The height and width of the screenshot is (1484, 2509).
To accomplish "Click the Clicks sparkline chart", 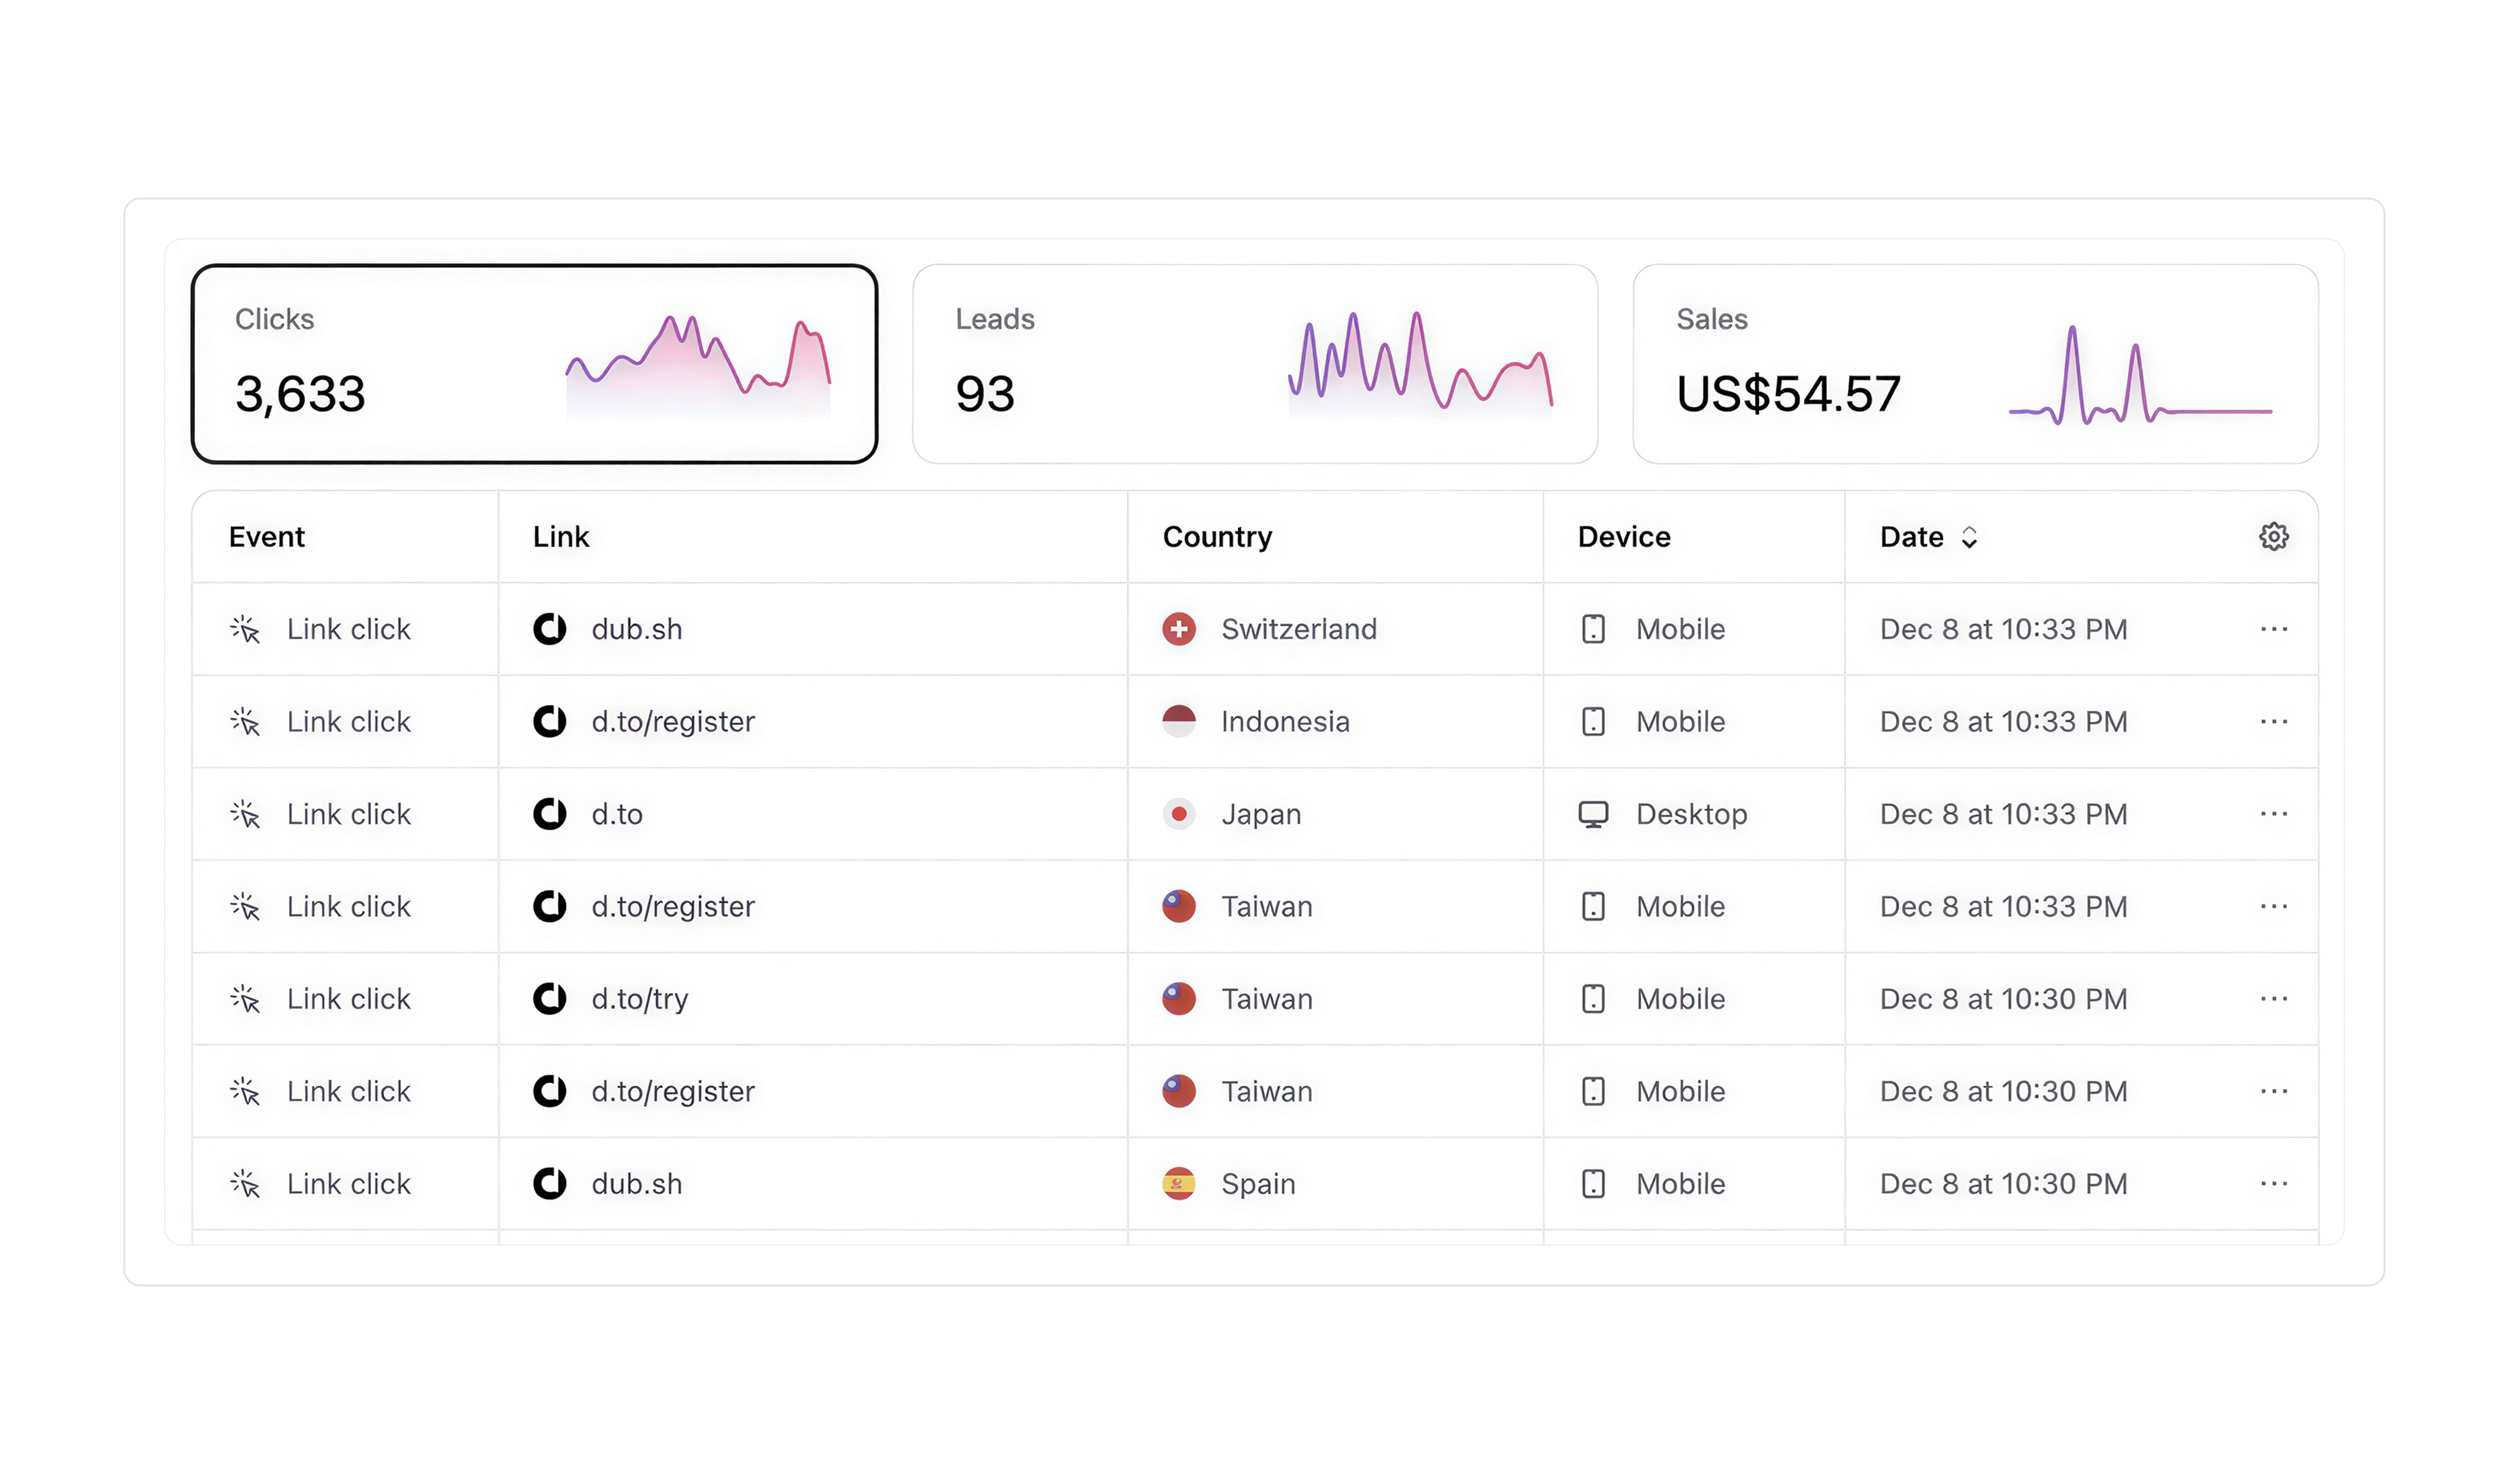I will (698, 365).
